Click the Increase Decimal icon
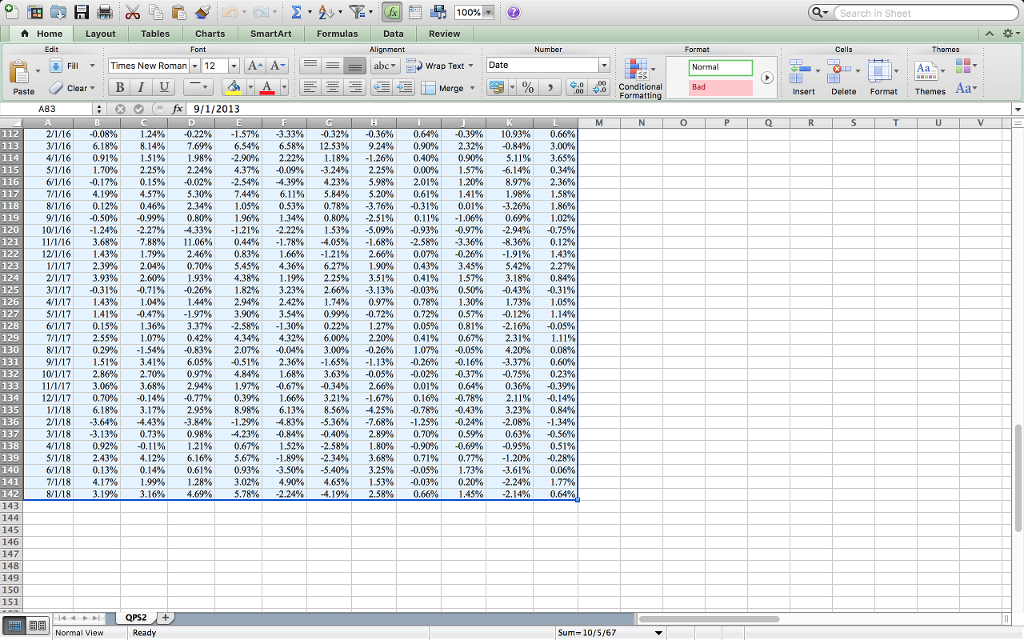1024x640 pixels. tap(576, 88)
